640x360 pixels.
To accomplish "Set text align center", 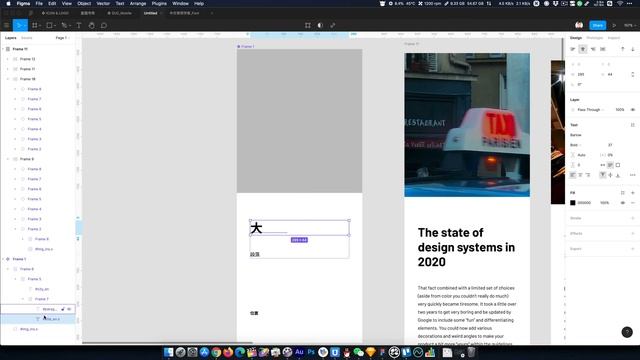I will click(x=580, y=175).
